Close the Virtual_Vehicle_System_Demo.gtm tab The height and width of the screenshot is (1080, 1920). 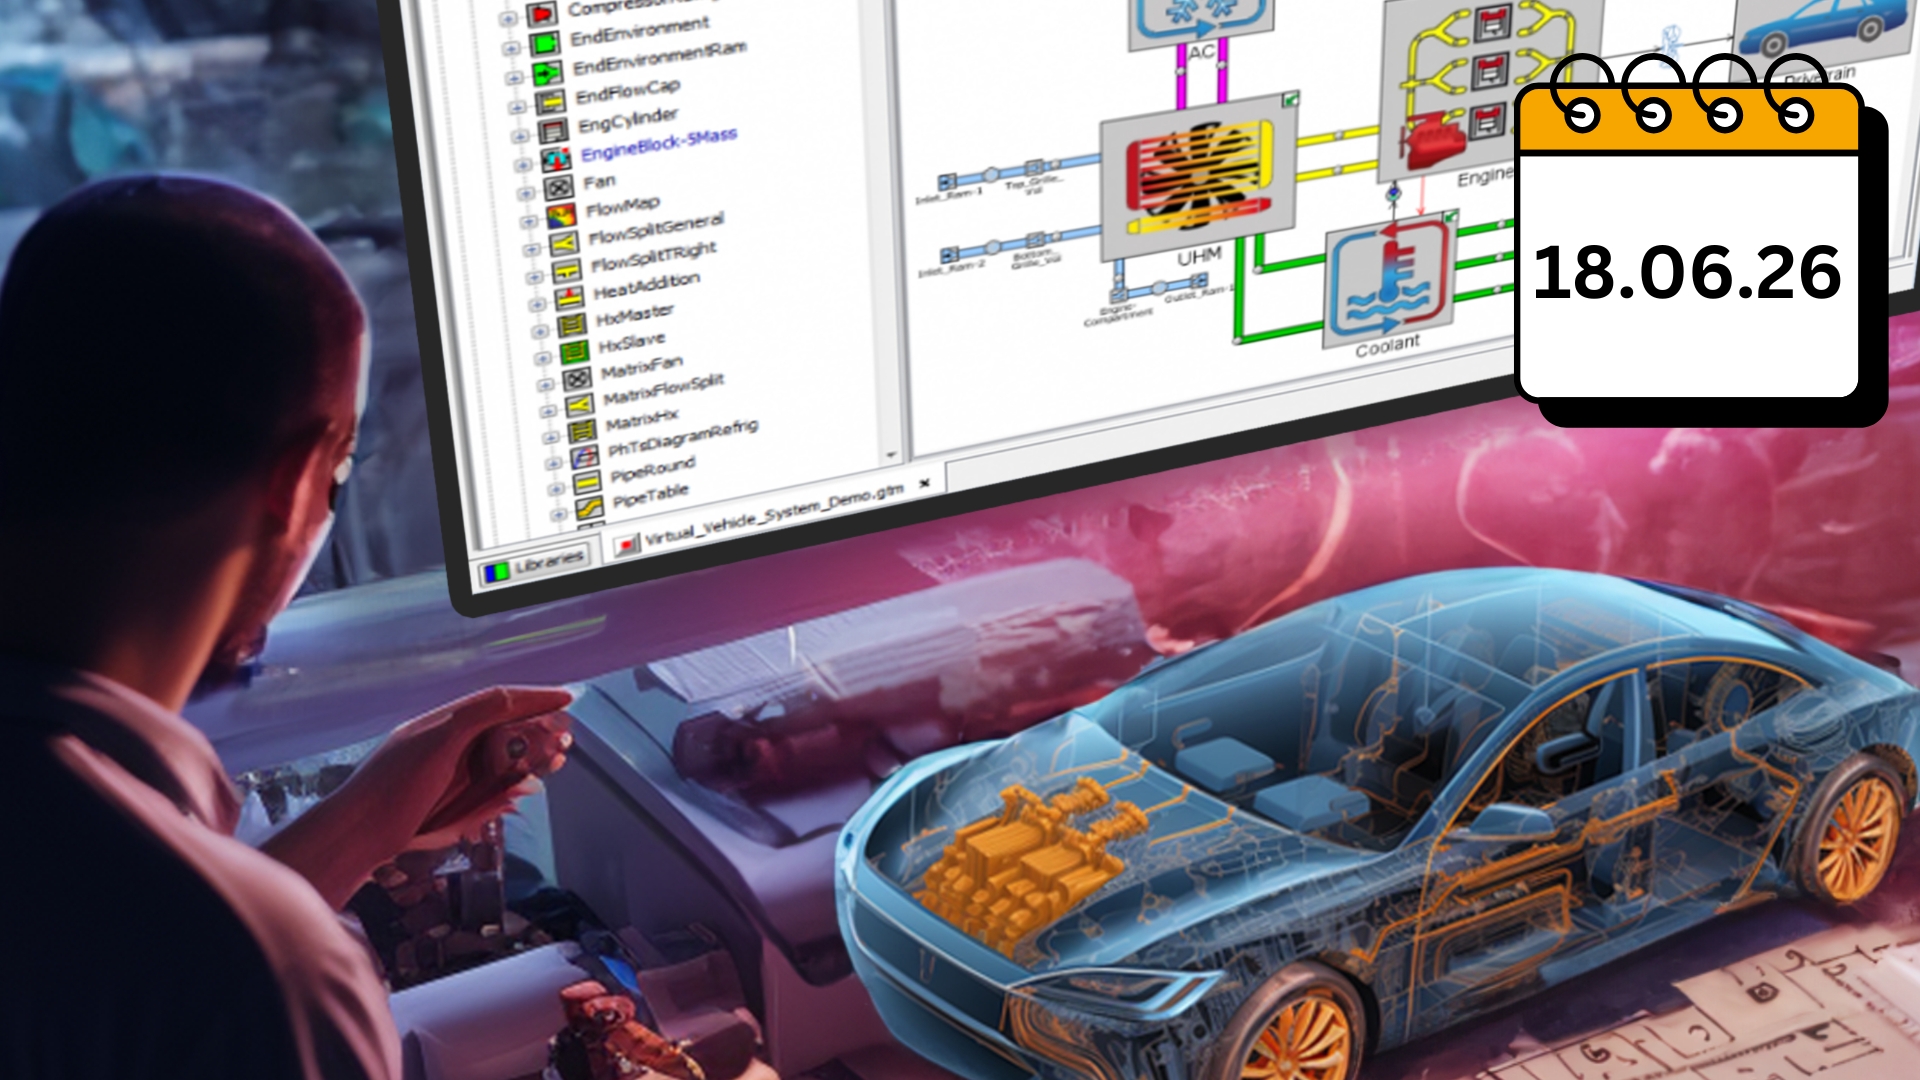click(x=925, y=483)
